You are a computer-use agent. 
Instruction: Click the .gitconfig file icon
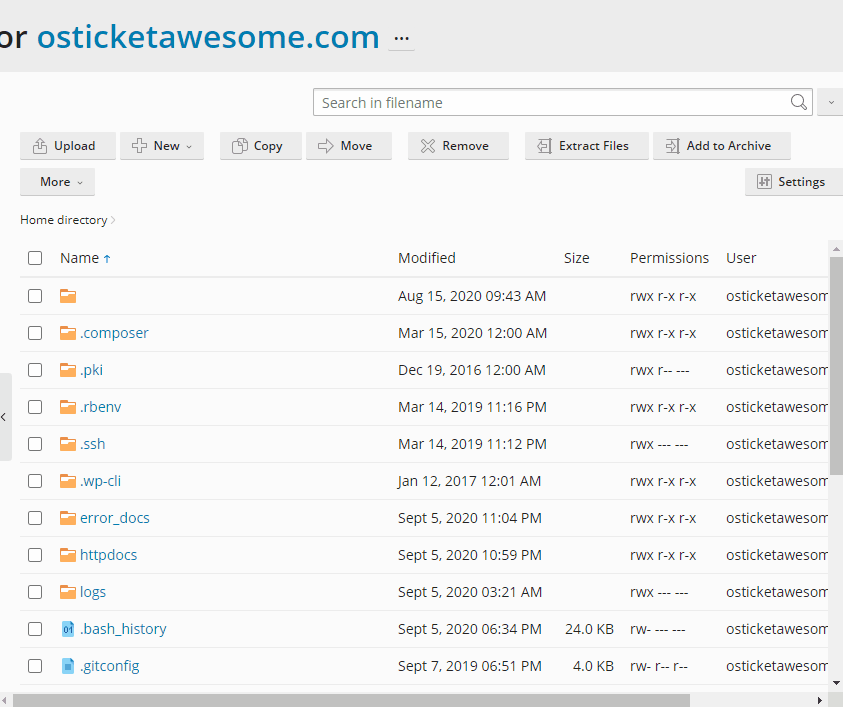pos(68,666)
